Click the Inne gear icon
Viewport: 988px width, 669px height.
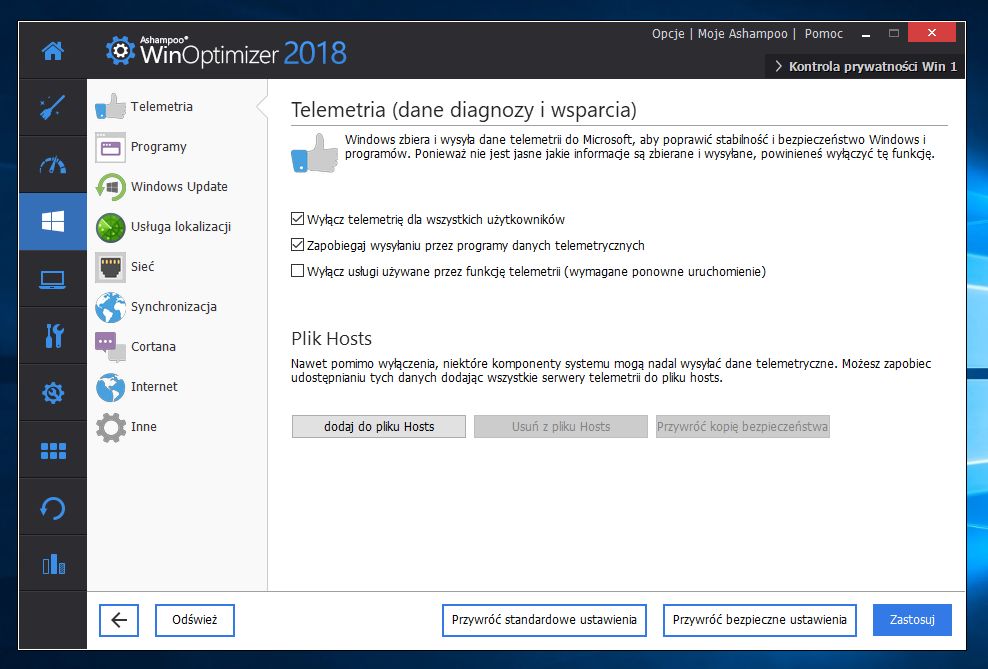point(110,427)
